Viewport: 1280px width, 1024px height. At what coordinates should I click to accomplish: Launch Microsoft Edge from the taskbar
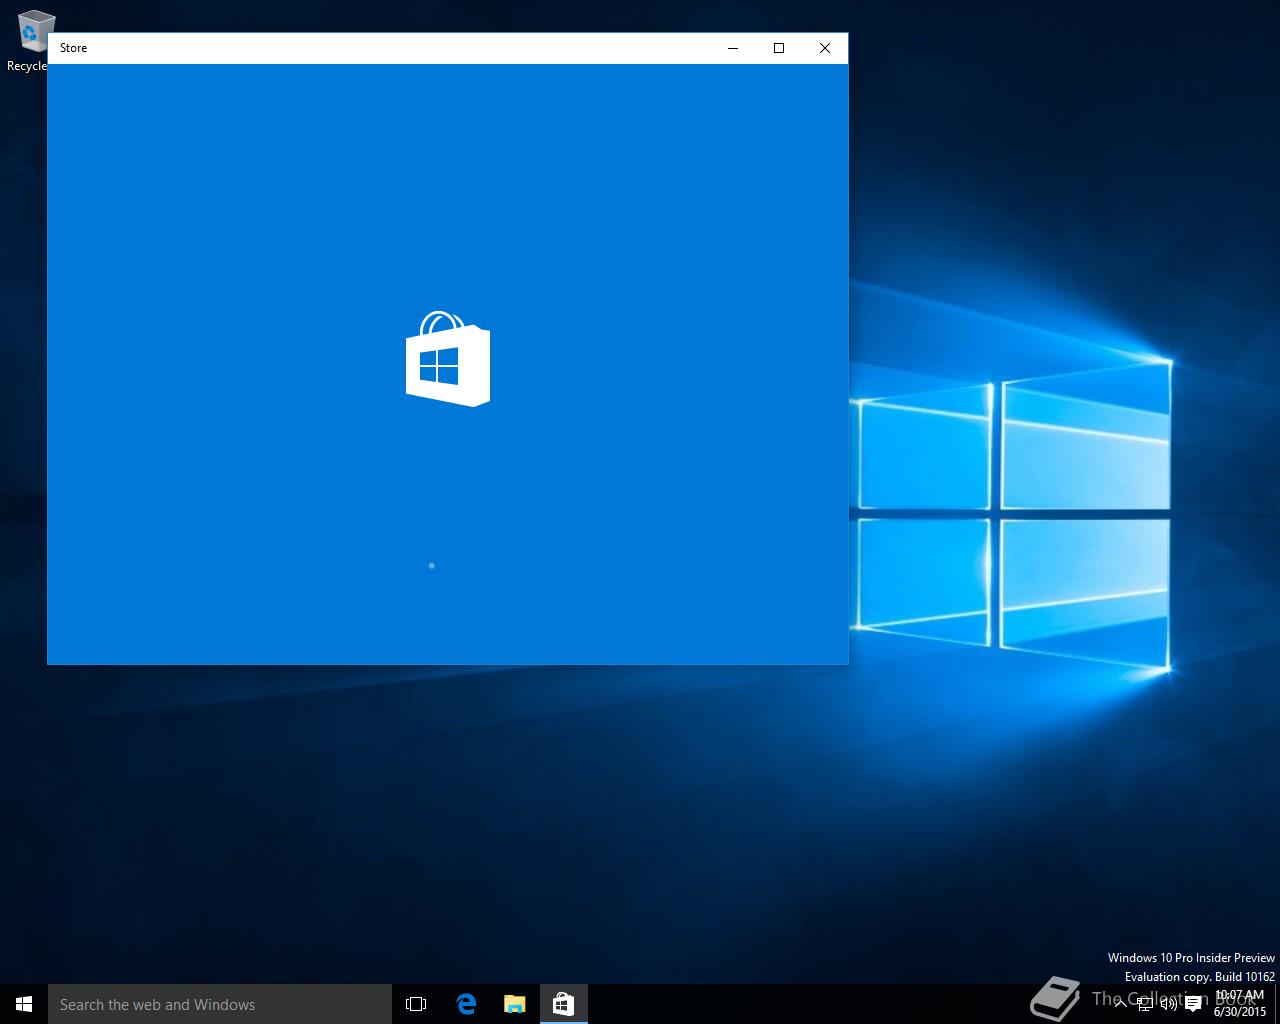[x=466, y=1004]
